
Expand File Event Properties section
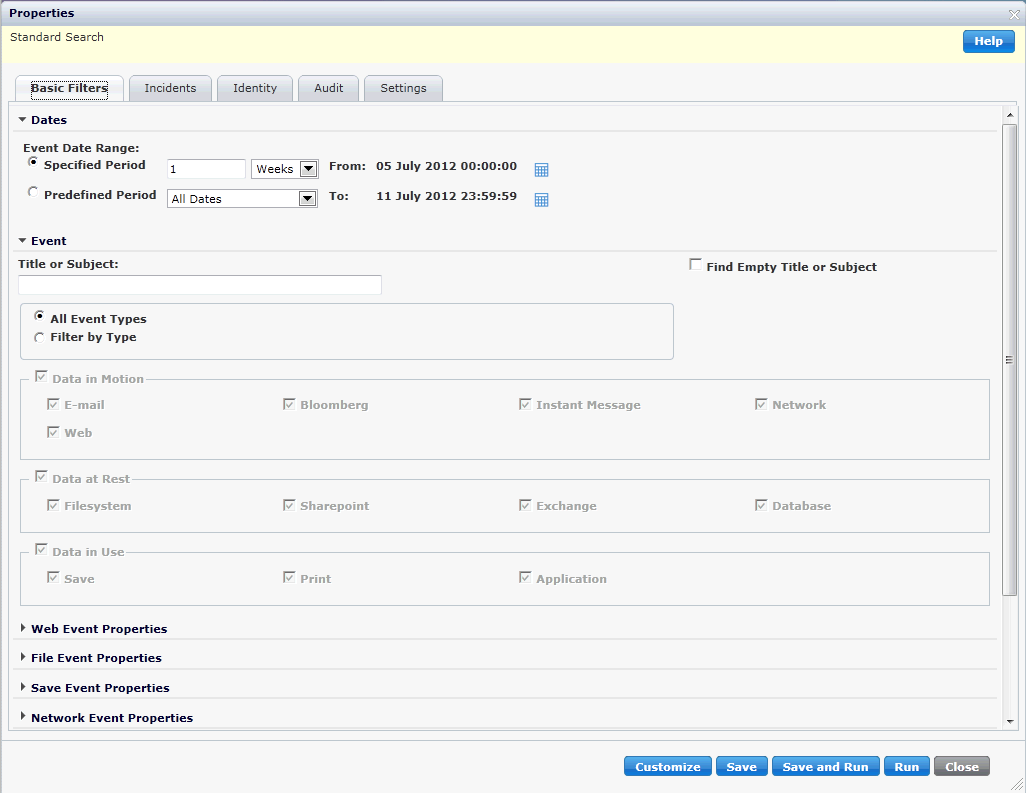point(24,658)
